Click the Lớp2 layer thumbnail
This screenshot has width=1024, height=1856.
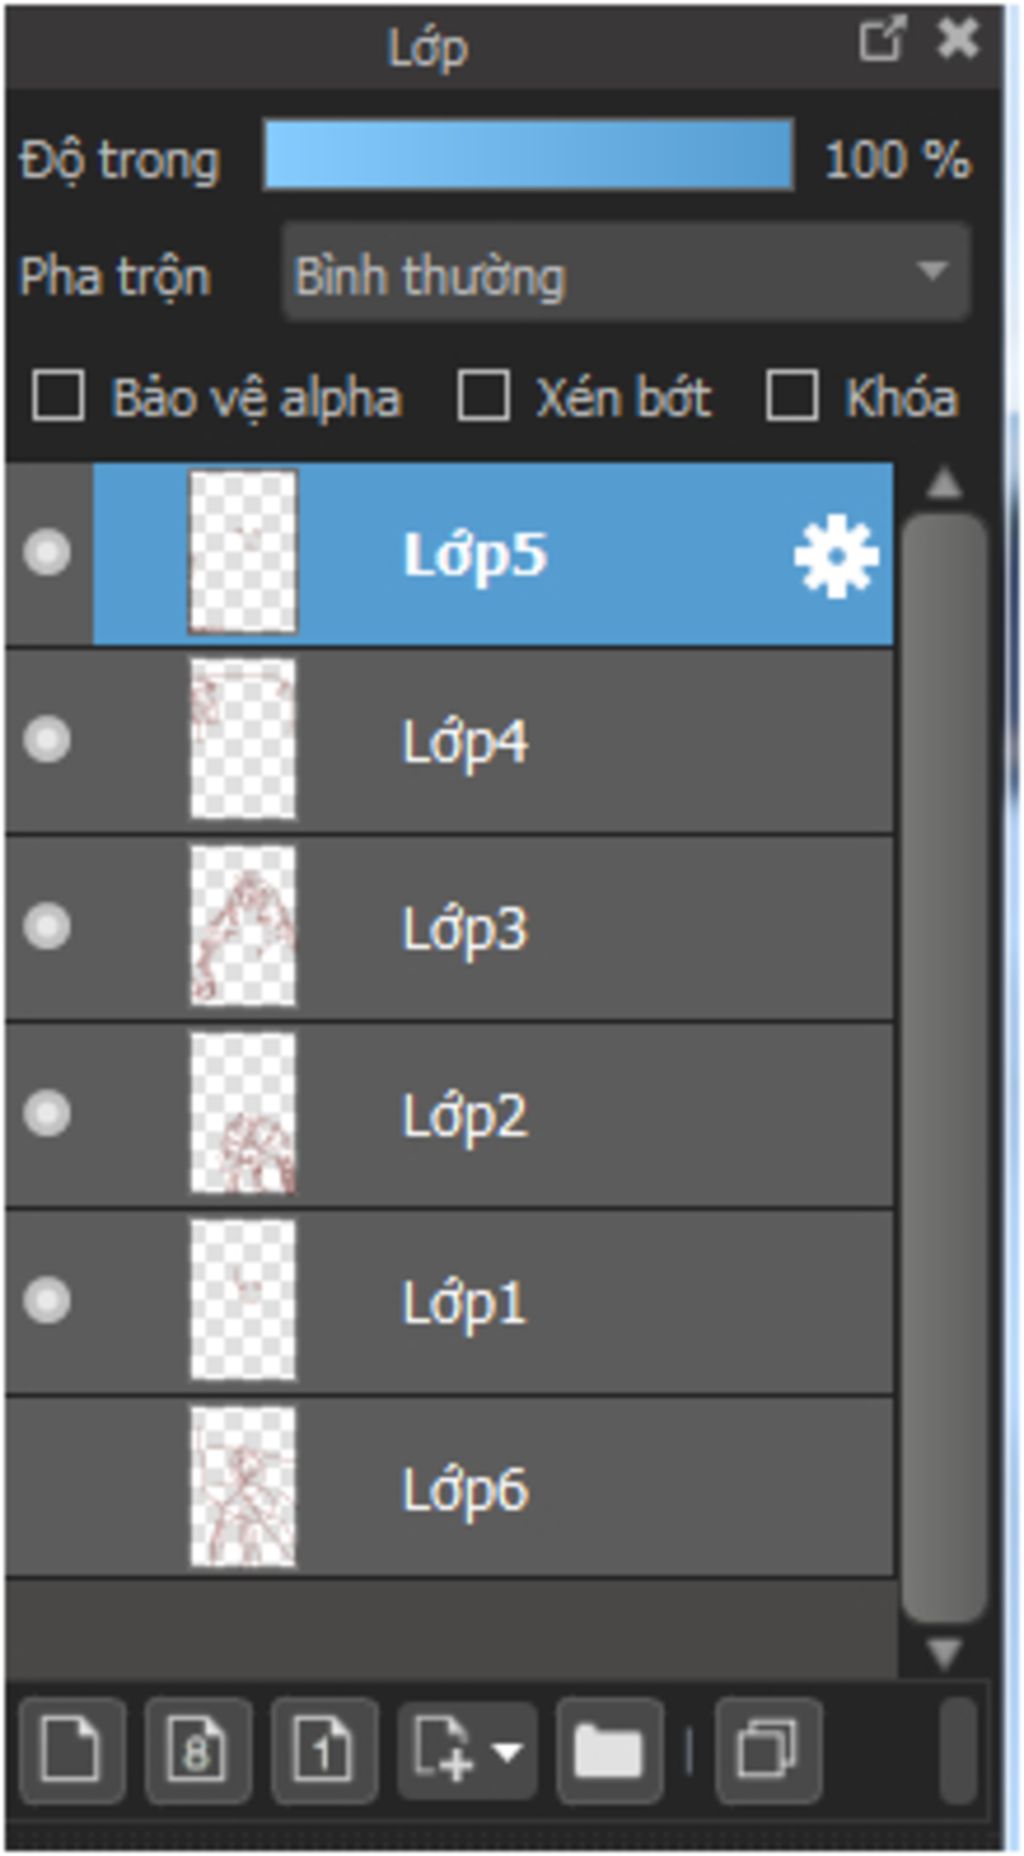click(x=243, y=1113)
